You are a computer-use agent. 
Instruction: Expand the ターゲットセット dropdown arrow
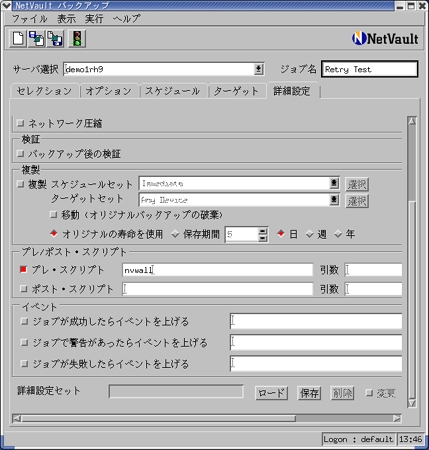(x=334, y=200)
